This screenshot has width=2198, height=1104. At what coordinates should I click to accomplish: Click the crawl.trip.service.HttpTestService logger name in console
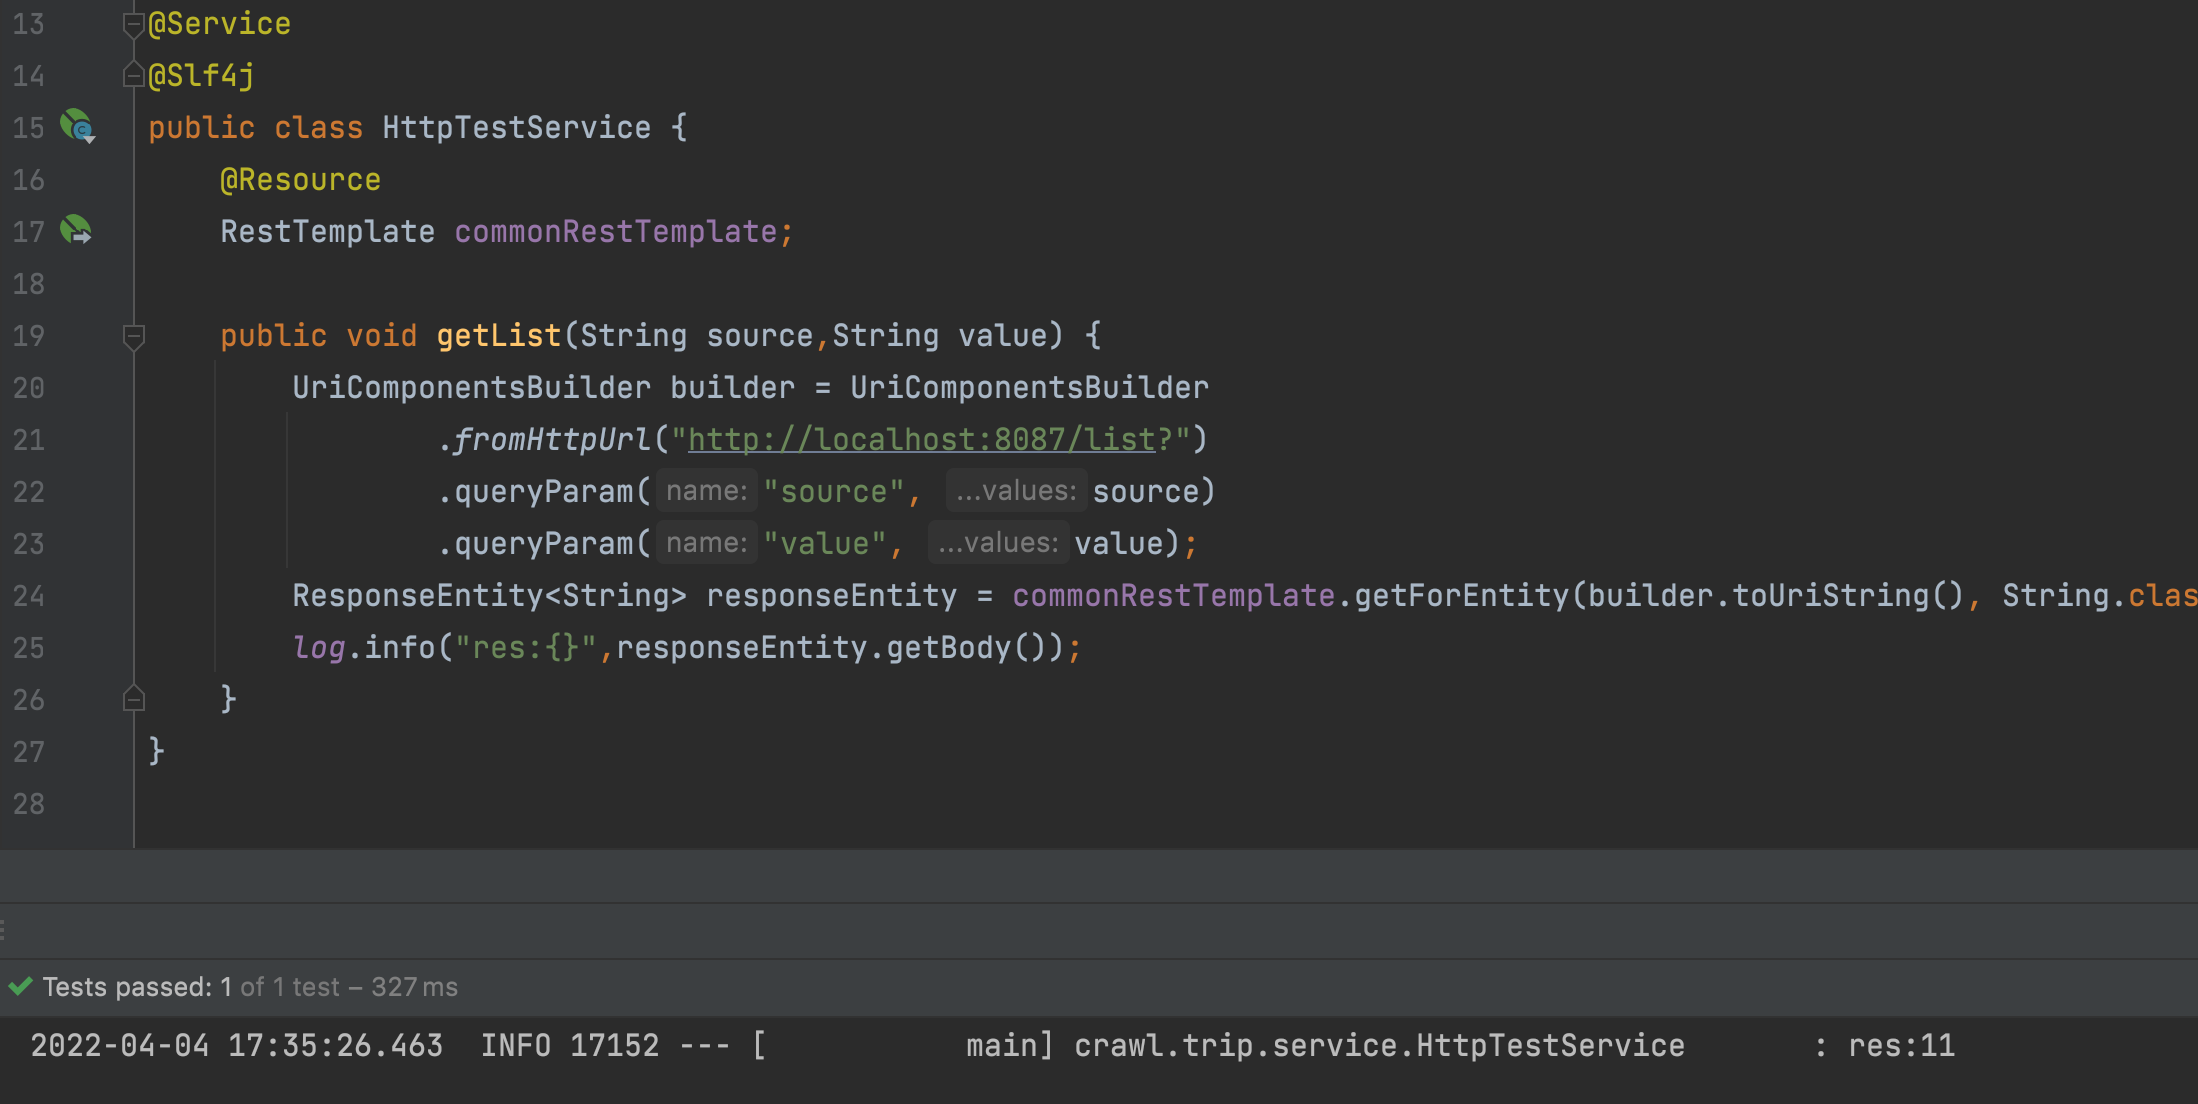(1379, 1045)
